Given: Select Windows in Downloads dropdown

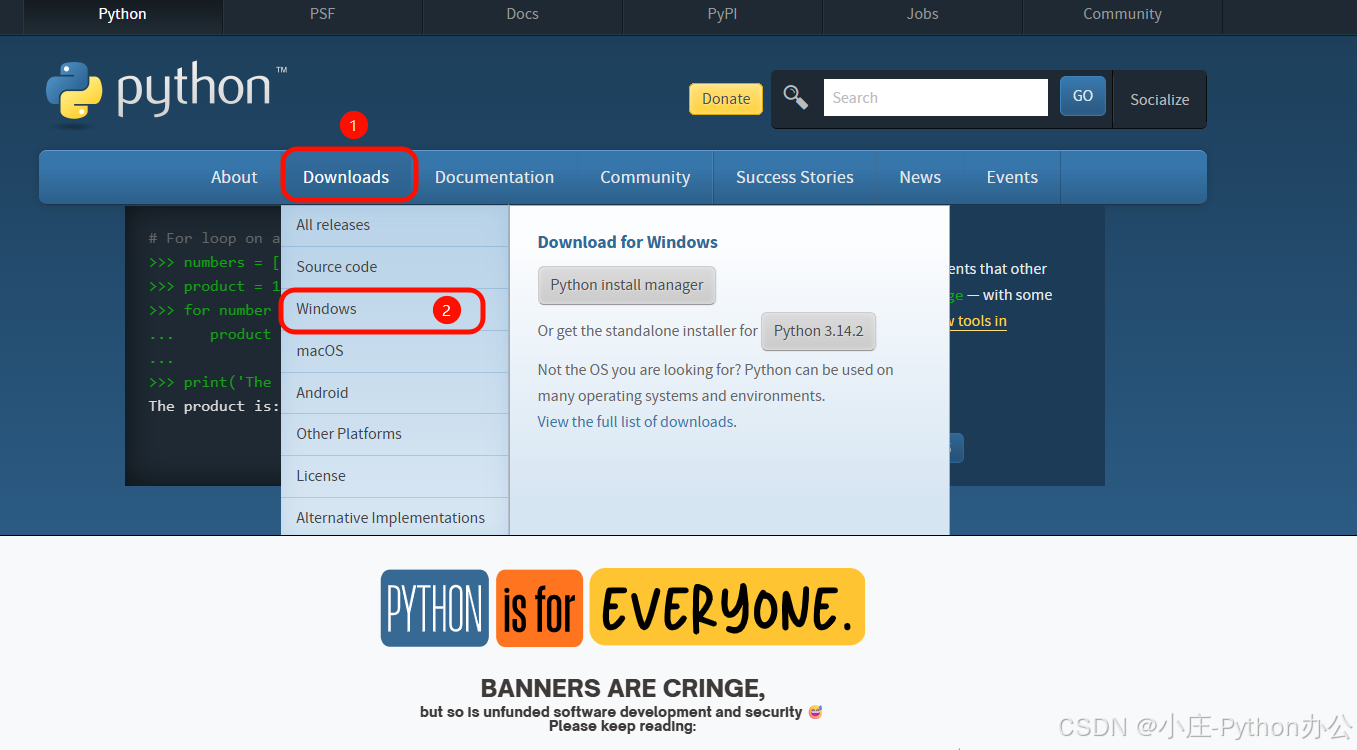Looking at the screenshot, I should (x=395, y=309).
